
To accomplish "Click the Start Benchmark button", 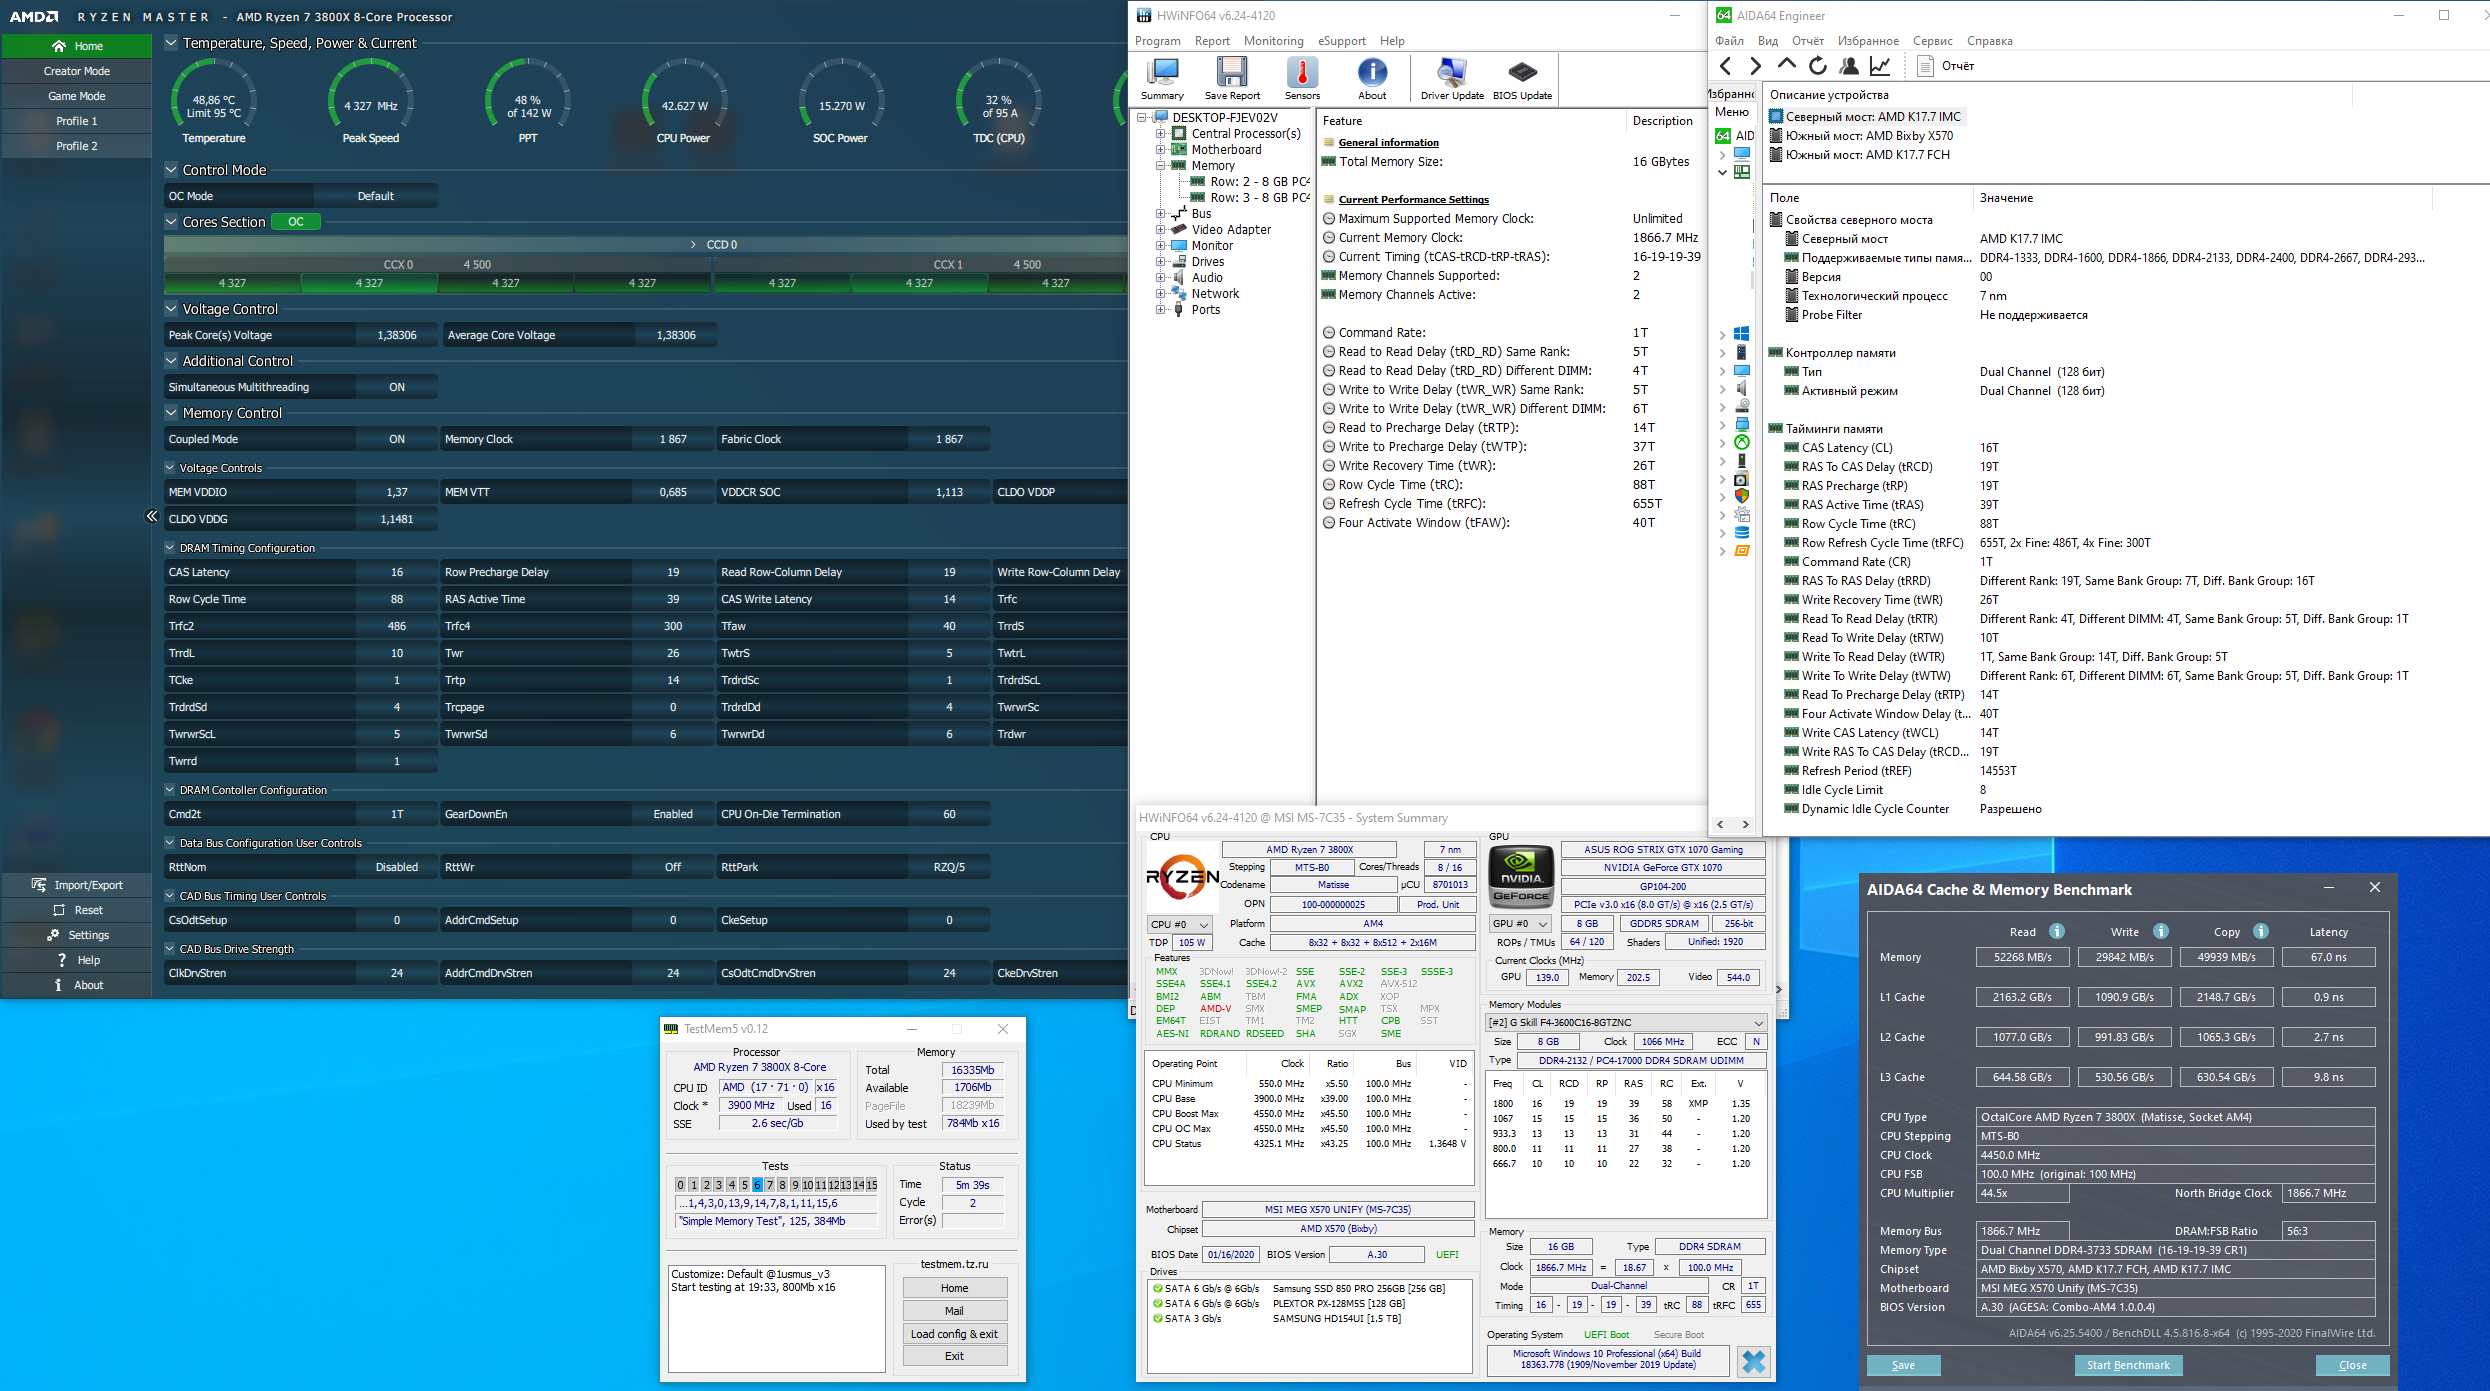I will (x=2127, y=1365).
